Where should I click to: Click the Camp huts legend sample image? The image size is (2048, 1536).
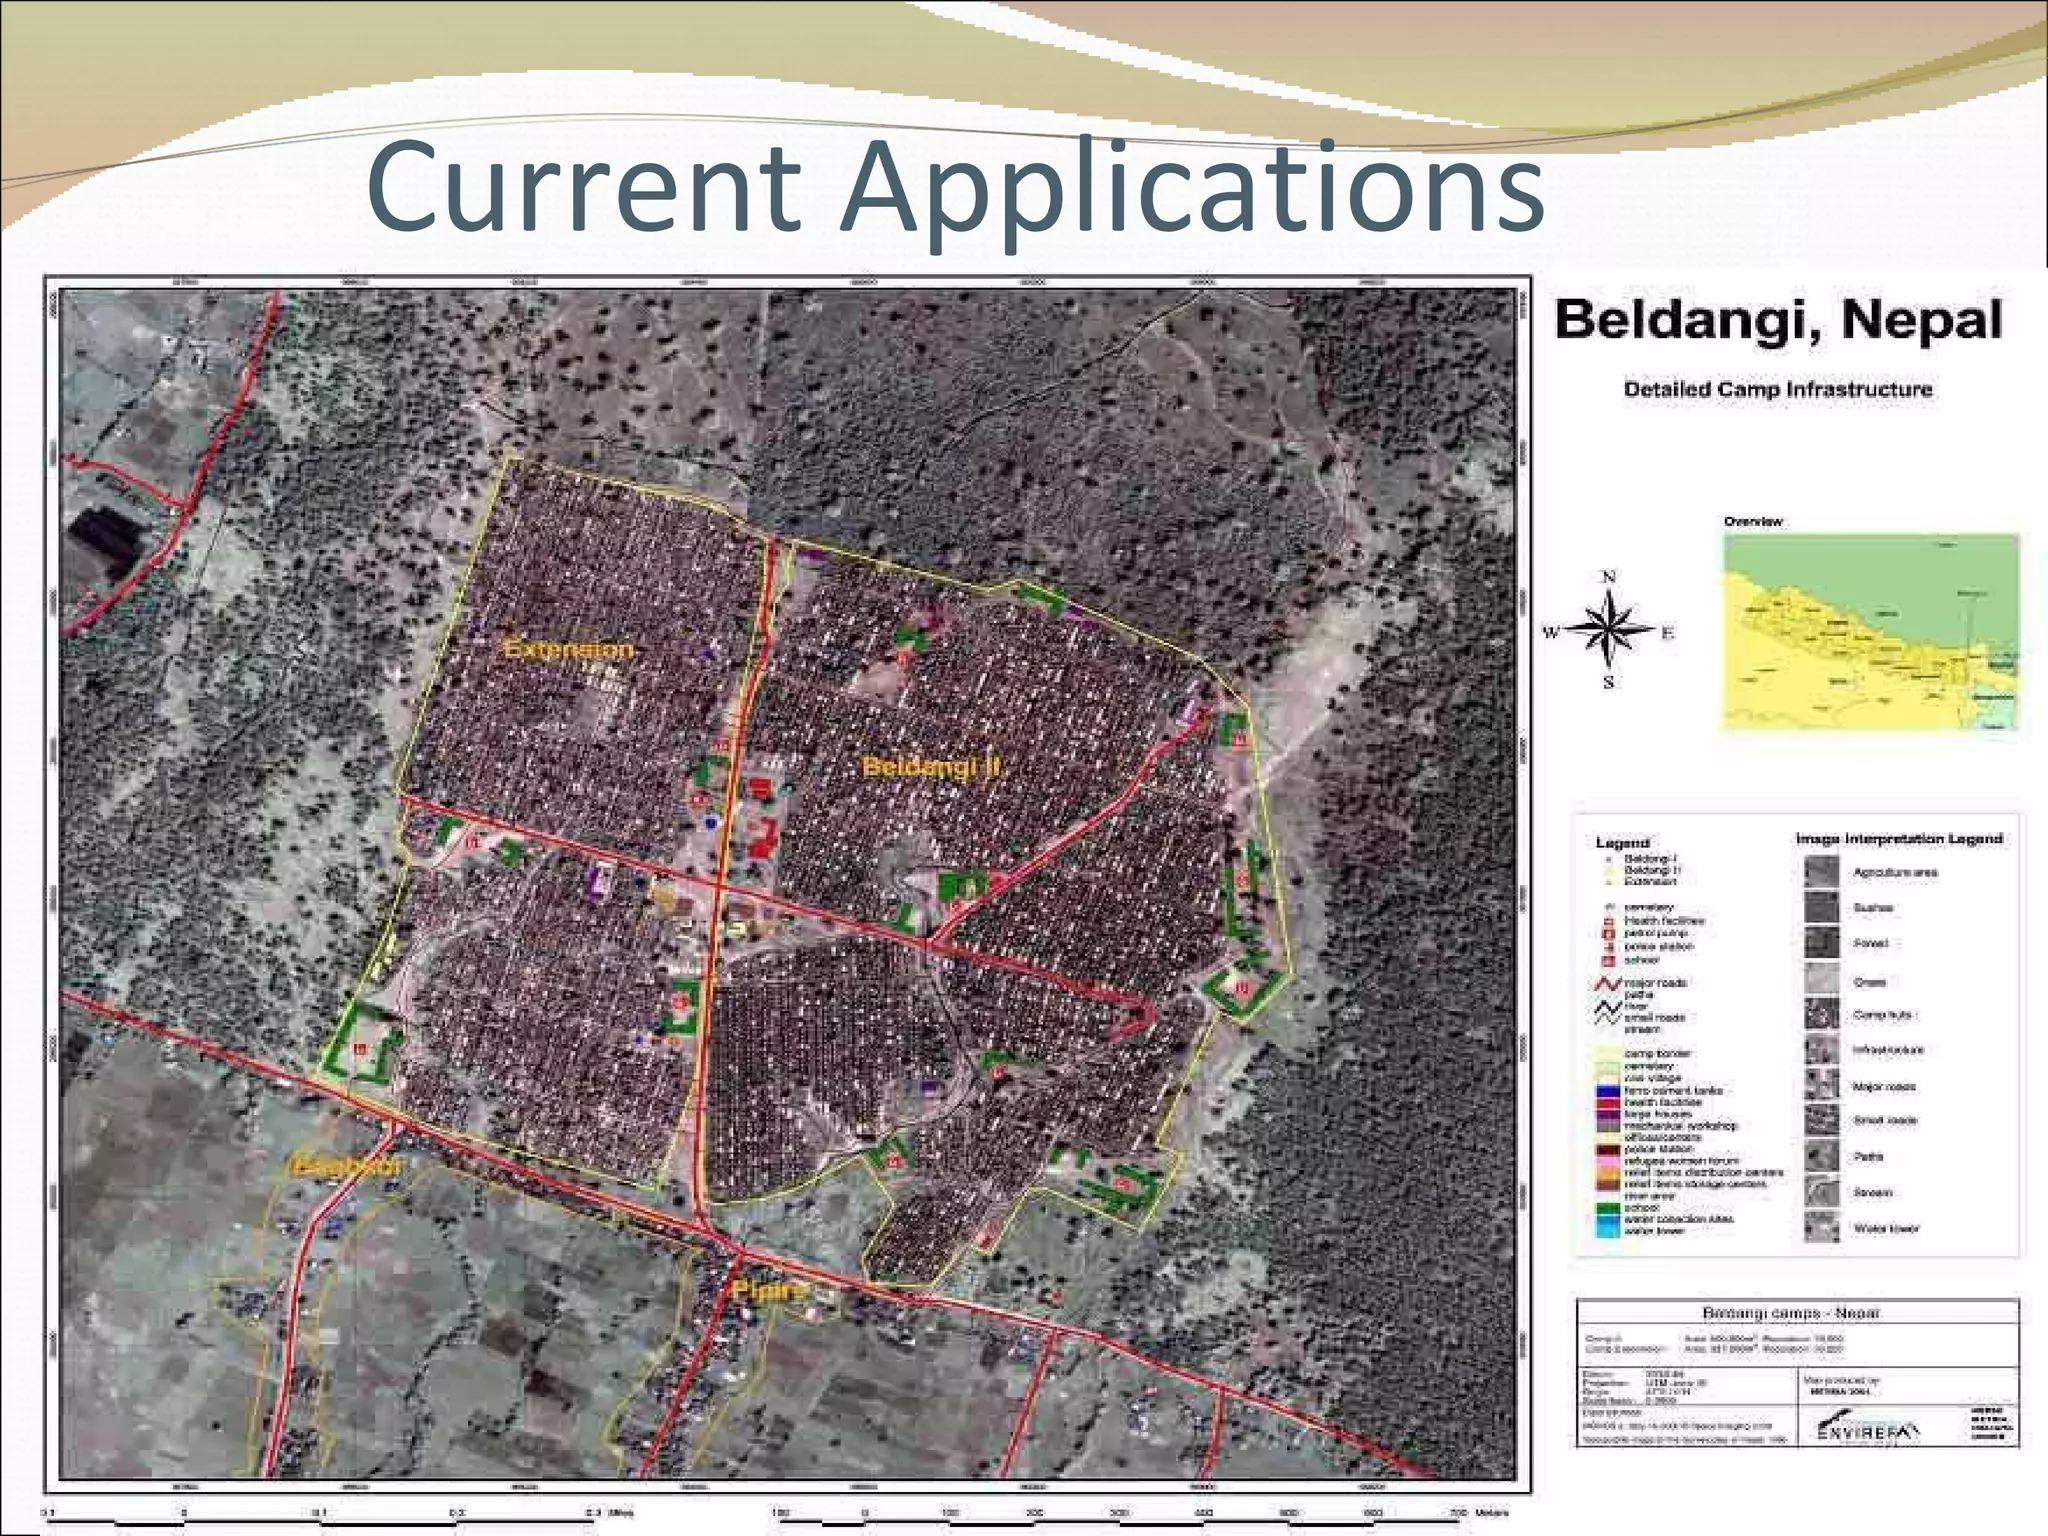pyautogui.click(x=1821, y=1014)
